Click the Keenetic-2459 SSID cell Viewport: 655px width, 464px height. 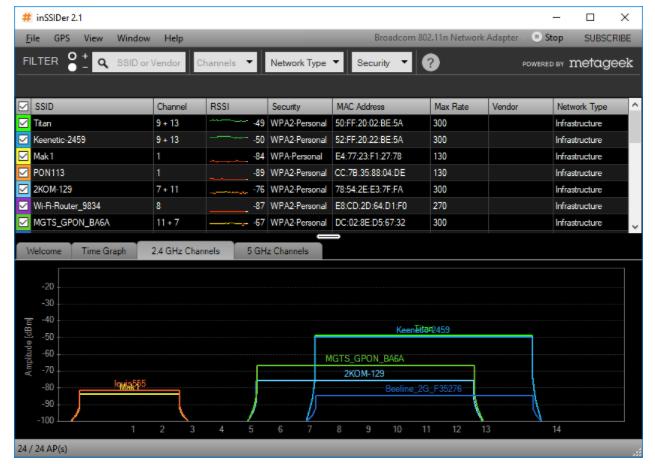[92, 139]
